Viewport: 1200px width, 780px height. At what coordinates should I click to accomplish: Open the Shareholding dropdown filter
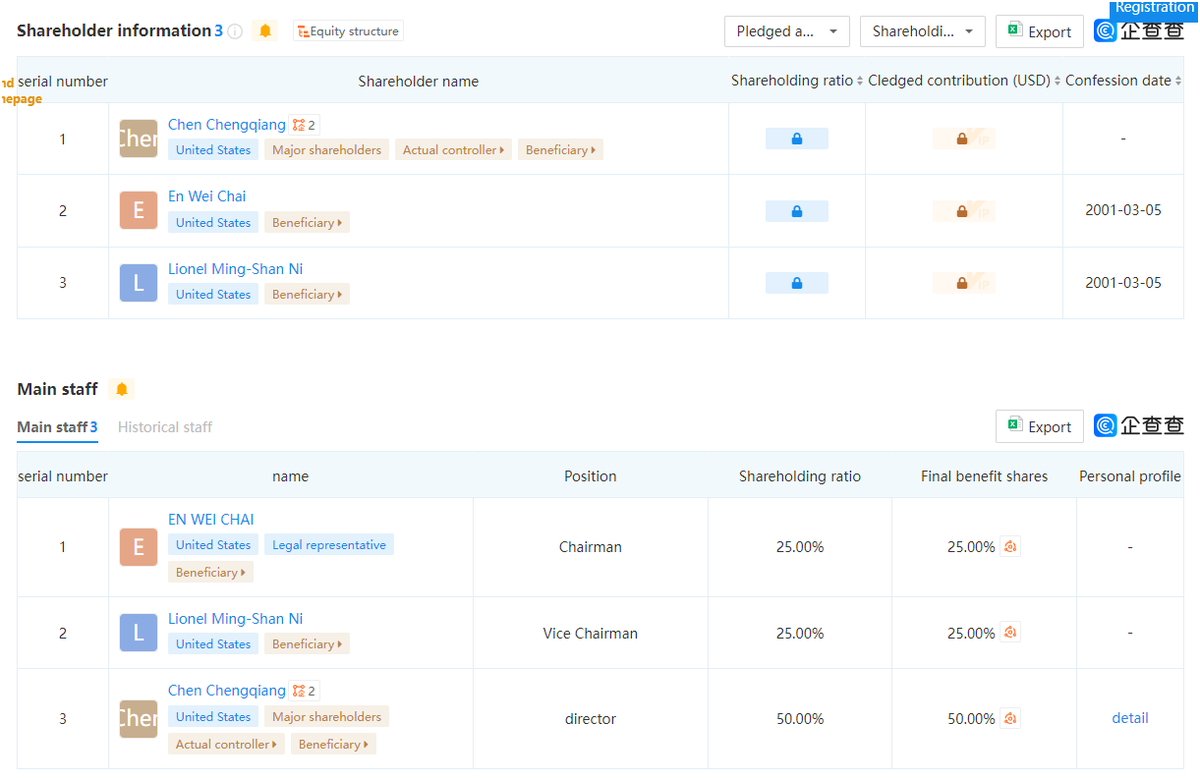tap(922, 32)
